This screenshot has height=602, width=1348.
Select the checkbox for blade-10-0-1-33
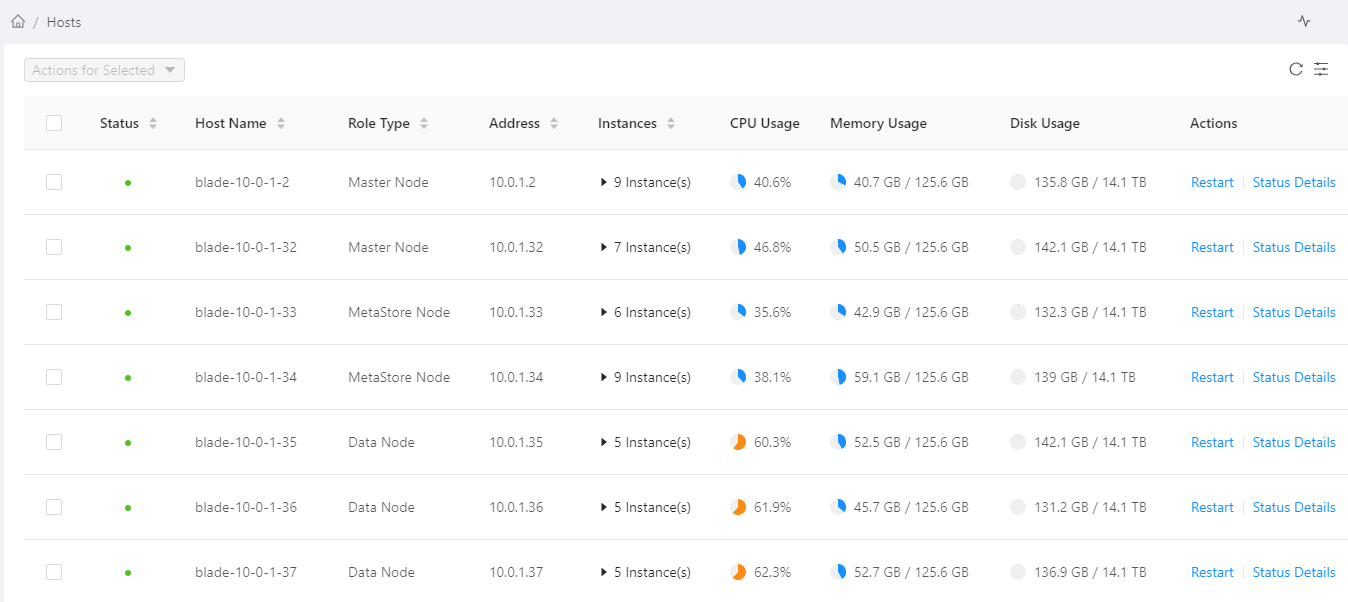pyautogui.click(x=54, y=312)
